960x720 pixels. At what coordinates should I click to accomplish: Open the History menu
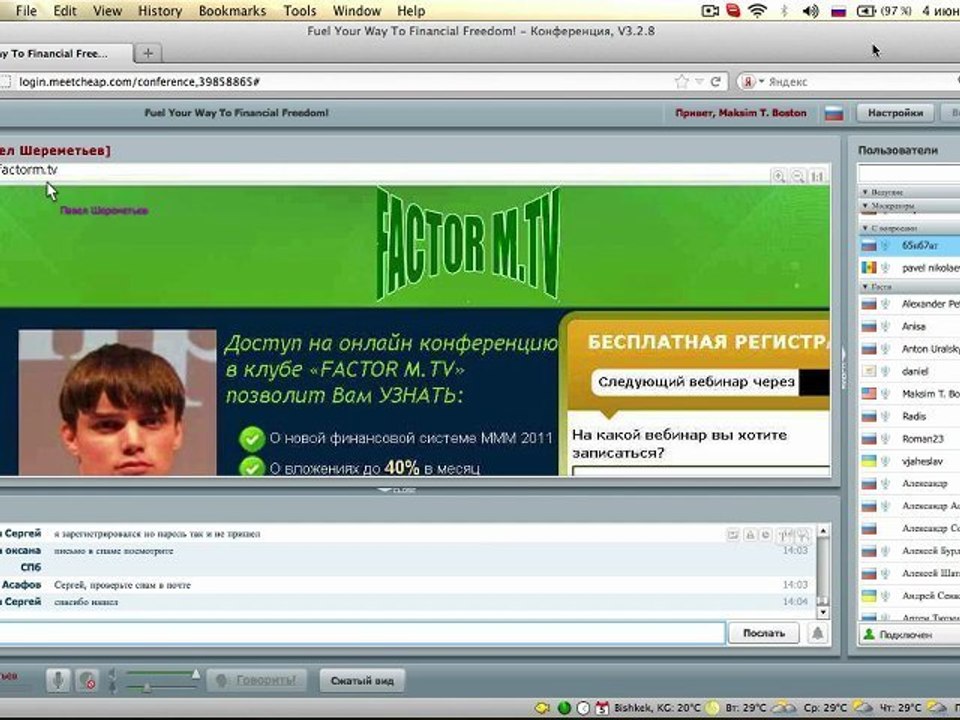click(160, 10)
